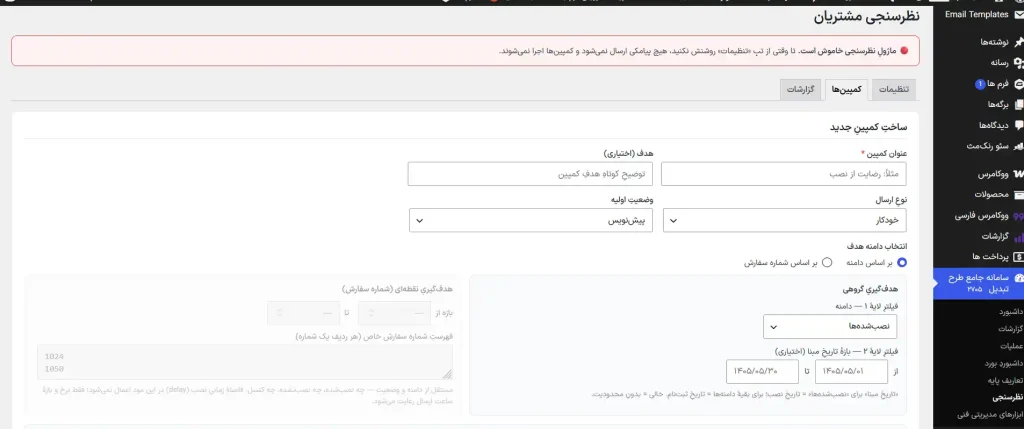Open the وضعیت اولیه dropdown showing پیش‌نویس
1024x429 pixels.
pos(531,221)
